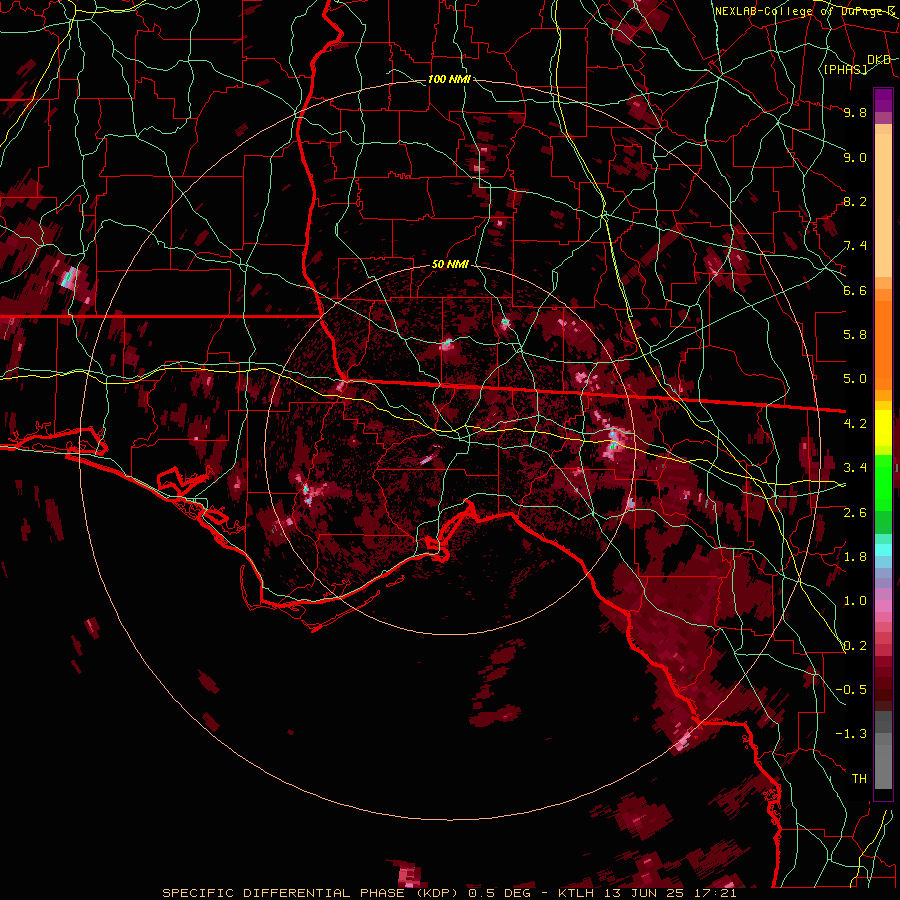The image size is (900, 900).
Task: Click the [PHAS] unit label
Action: point(845,69)
